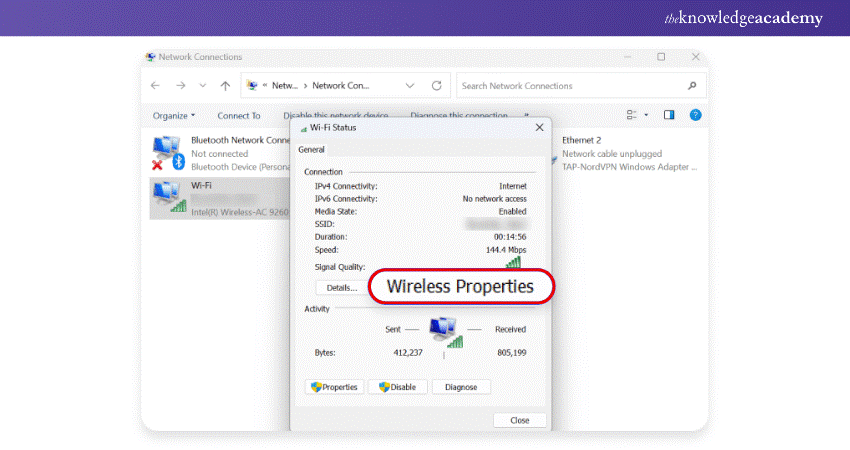Expand the recent locations chevron
The width and height of the screenshot is (850, 450).
click(x=203, y=86)
